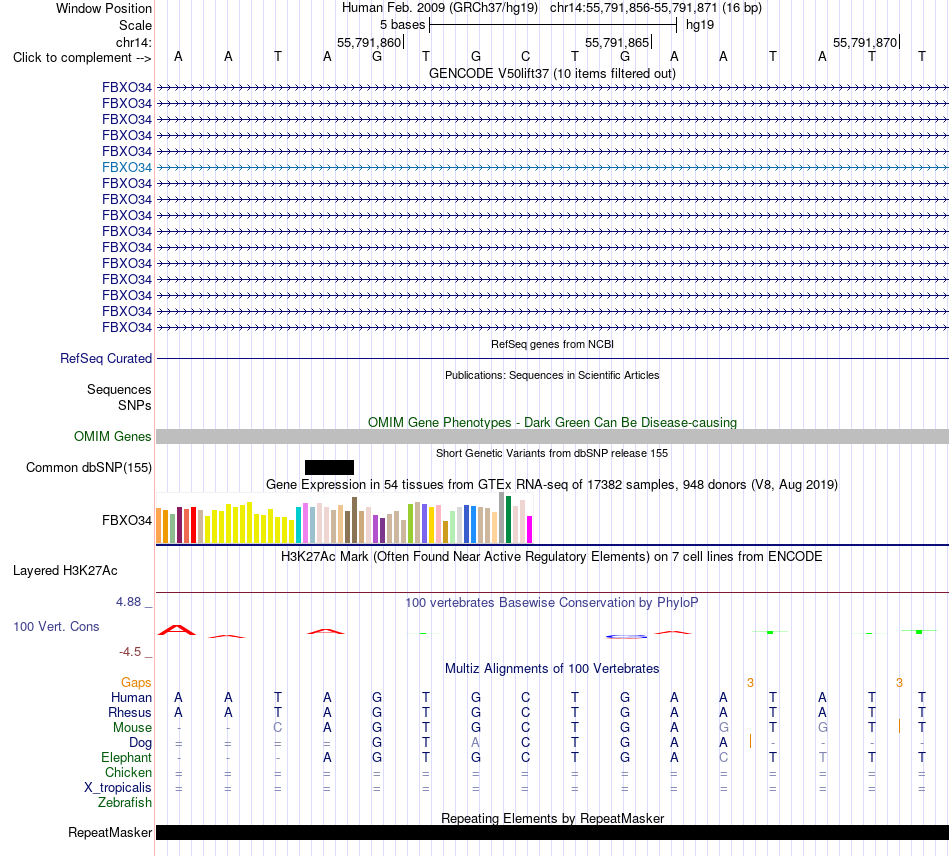Click the Window Position label
The image size is (950, 856).
point(104,8)
